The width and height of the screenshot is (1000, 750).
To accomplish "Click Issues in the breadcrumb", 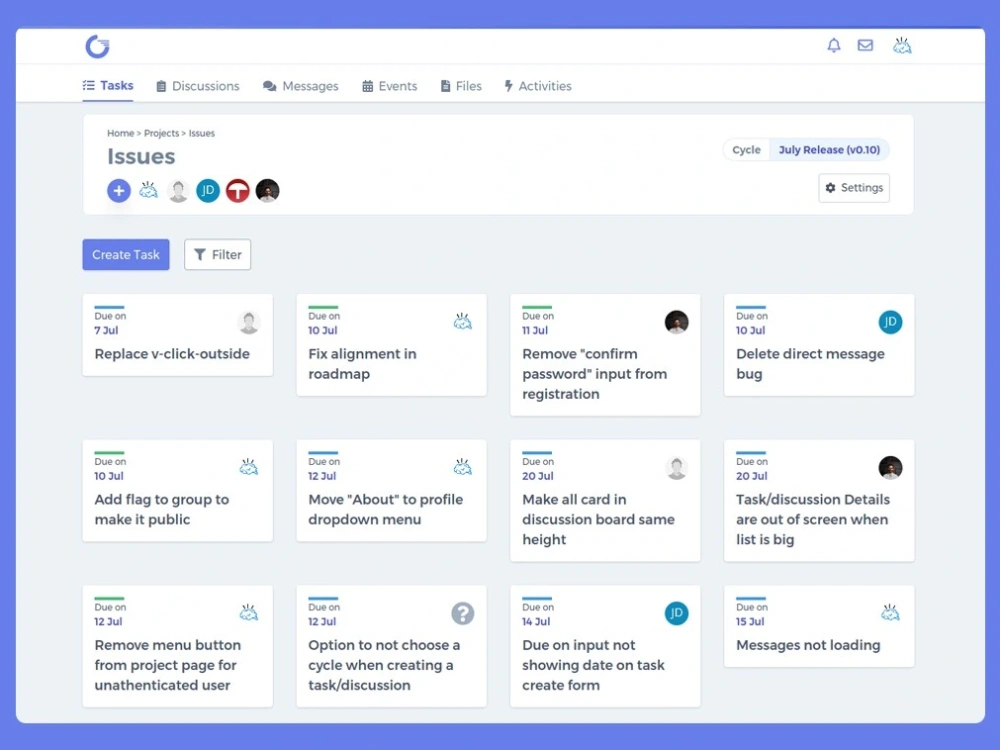I will click(202, 133).
